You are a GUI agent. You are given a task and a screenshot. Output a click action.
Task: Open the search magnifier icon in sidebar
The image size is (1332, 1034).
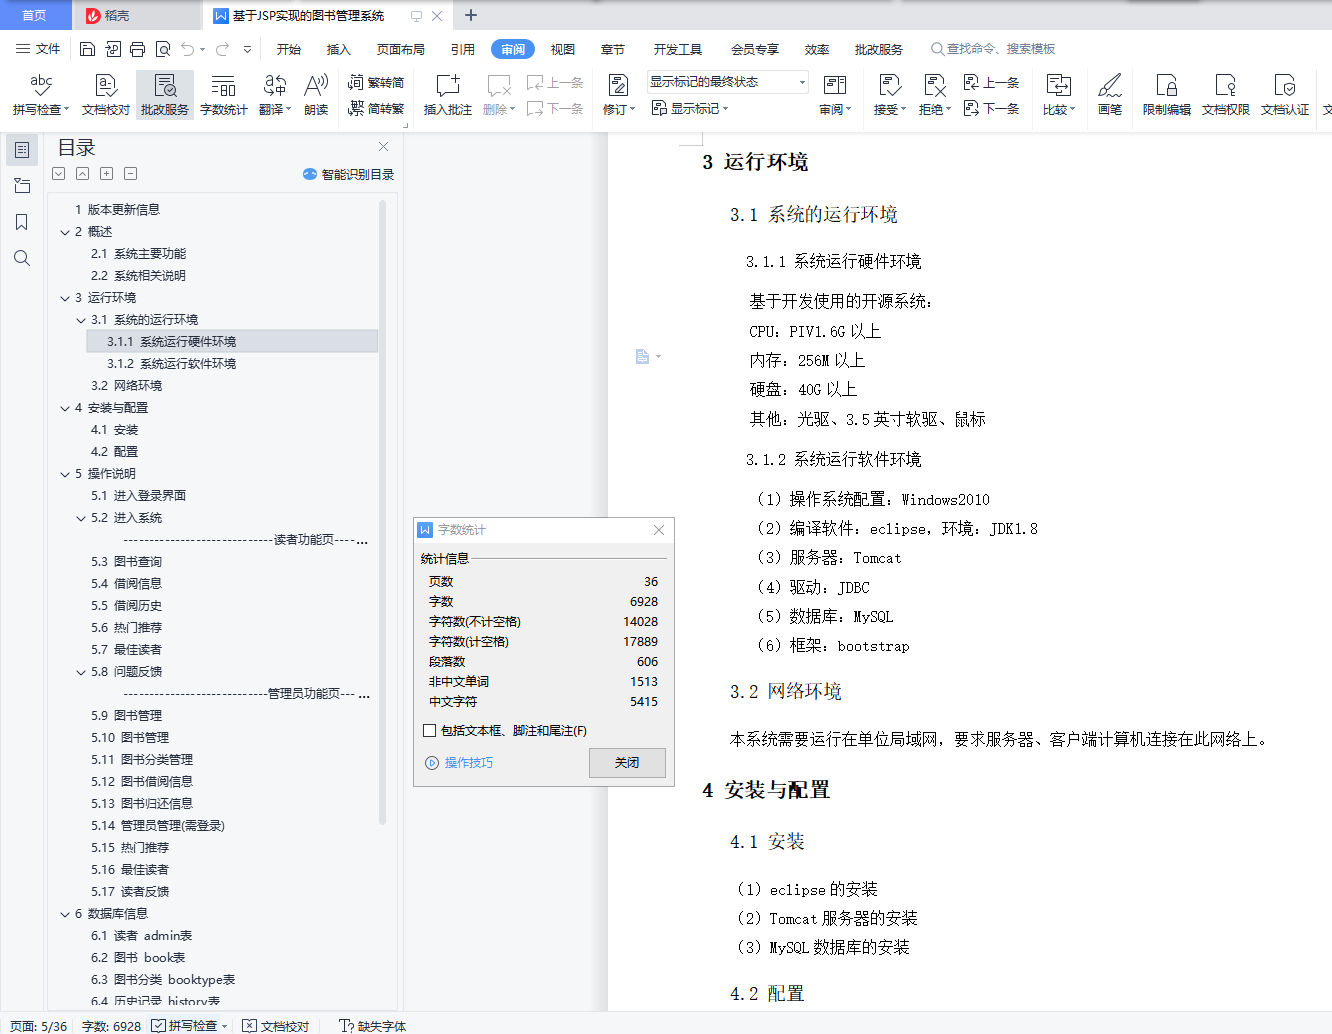point(22,258)
